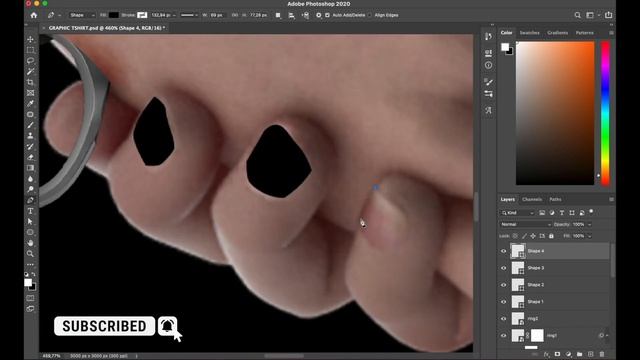Open the blend mode Normal dropdown
The width and height of the screenshot is (640, 360).
526,224
